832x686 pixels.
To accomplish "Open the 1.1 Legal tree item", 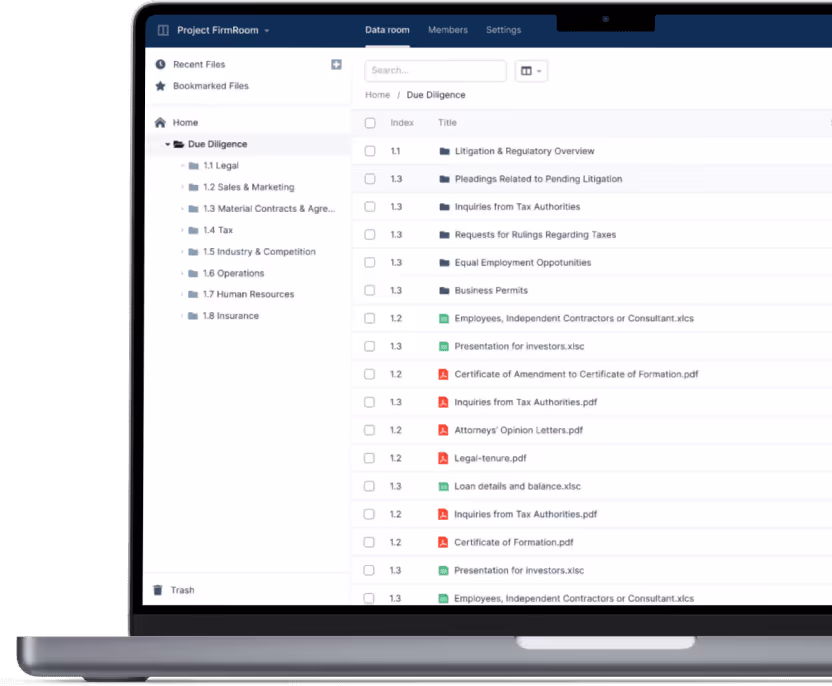I will click(x=221, y=166).
